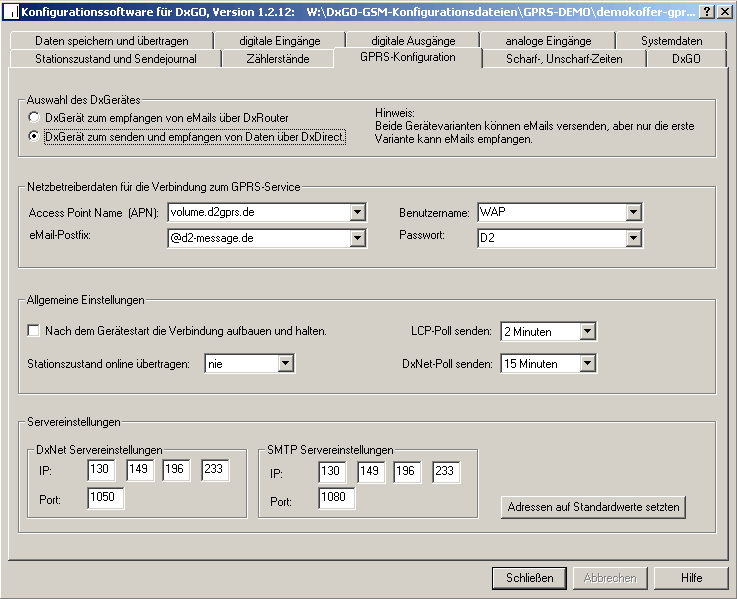737x599 pixels.
Task: Click the DxNet server Port field
Action: (x=105, y=498)
